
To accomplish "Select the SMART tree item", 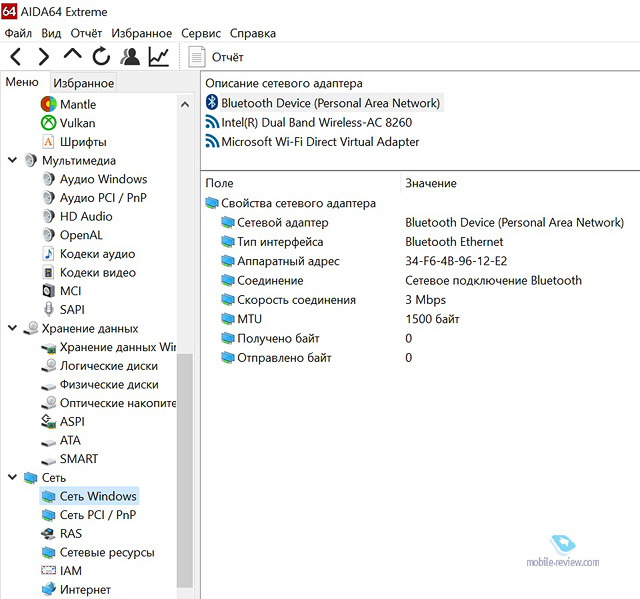I will (78, 459).
